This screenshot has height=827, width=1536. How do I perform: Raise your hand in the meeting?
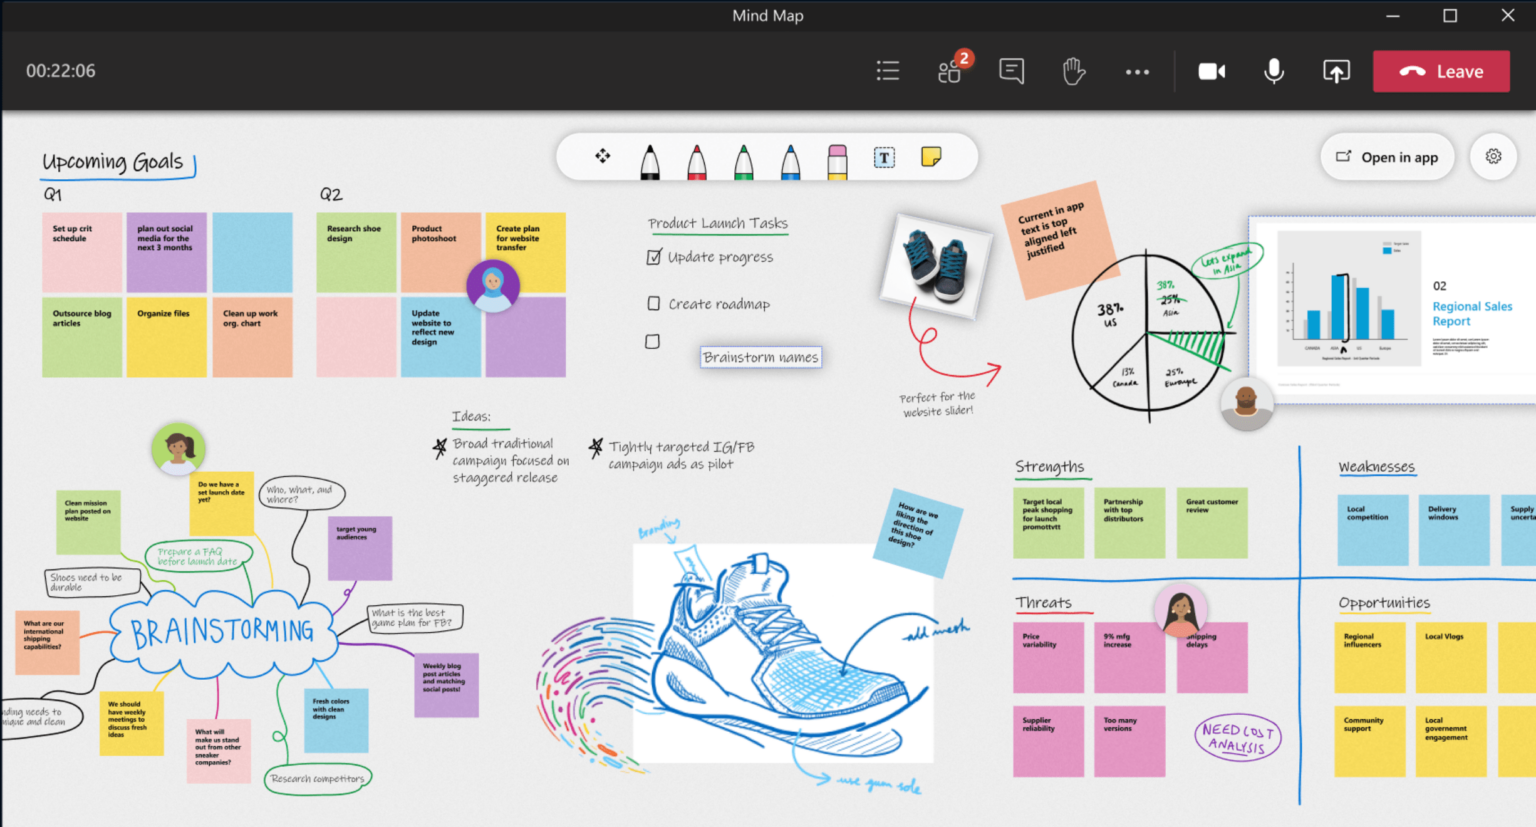[x=1073, y=71]
